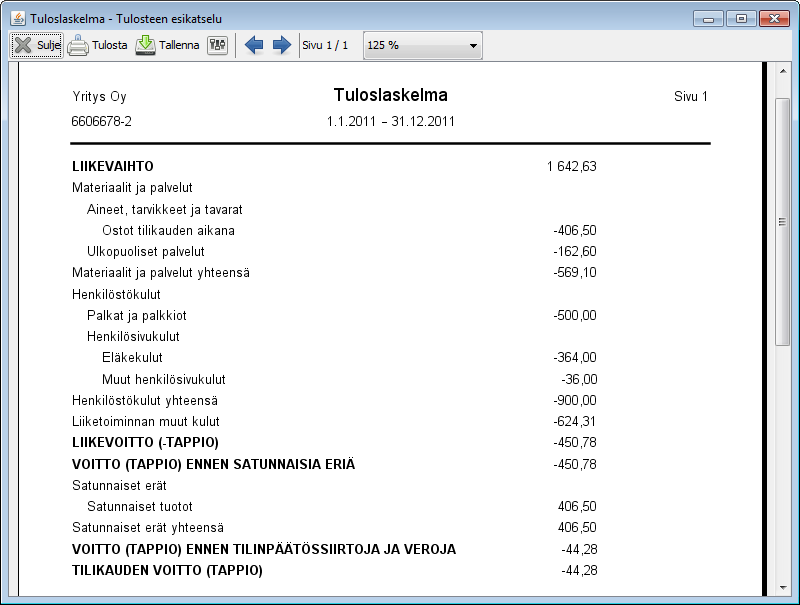Click the value -364,00

coord(575,358)
